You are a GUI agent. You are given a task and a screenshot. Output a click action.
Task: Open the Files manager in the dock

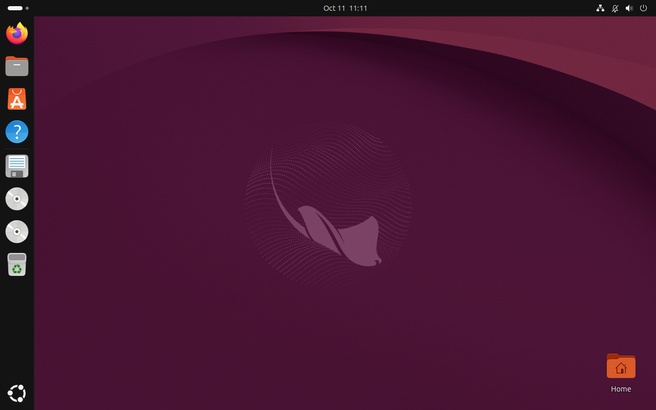[17, 66]
